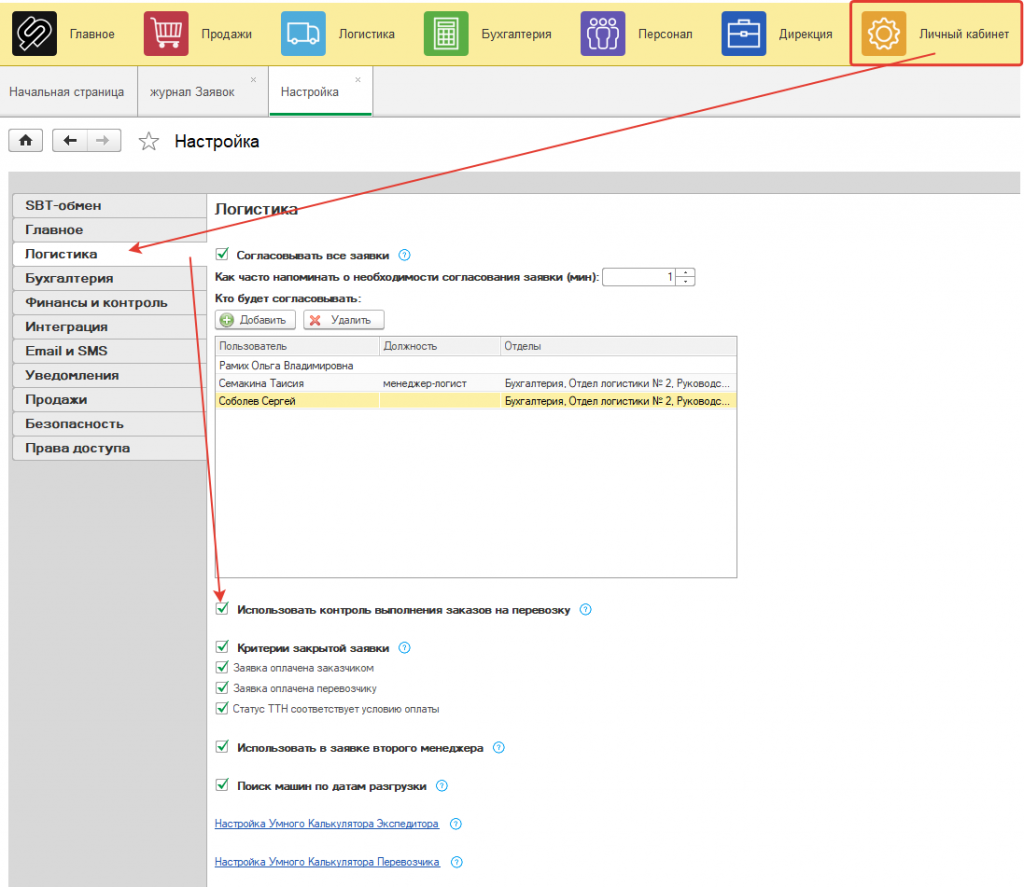
Task: Select row Рамих Ольга Владимировна
Action: click(x=476, y=366)
